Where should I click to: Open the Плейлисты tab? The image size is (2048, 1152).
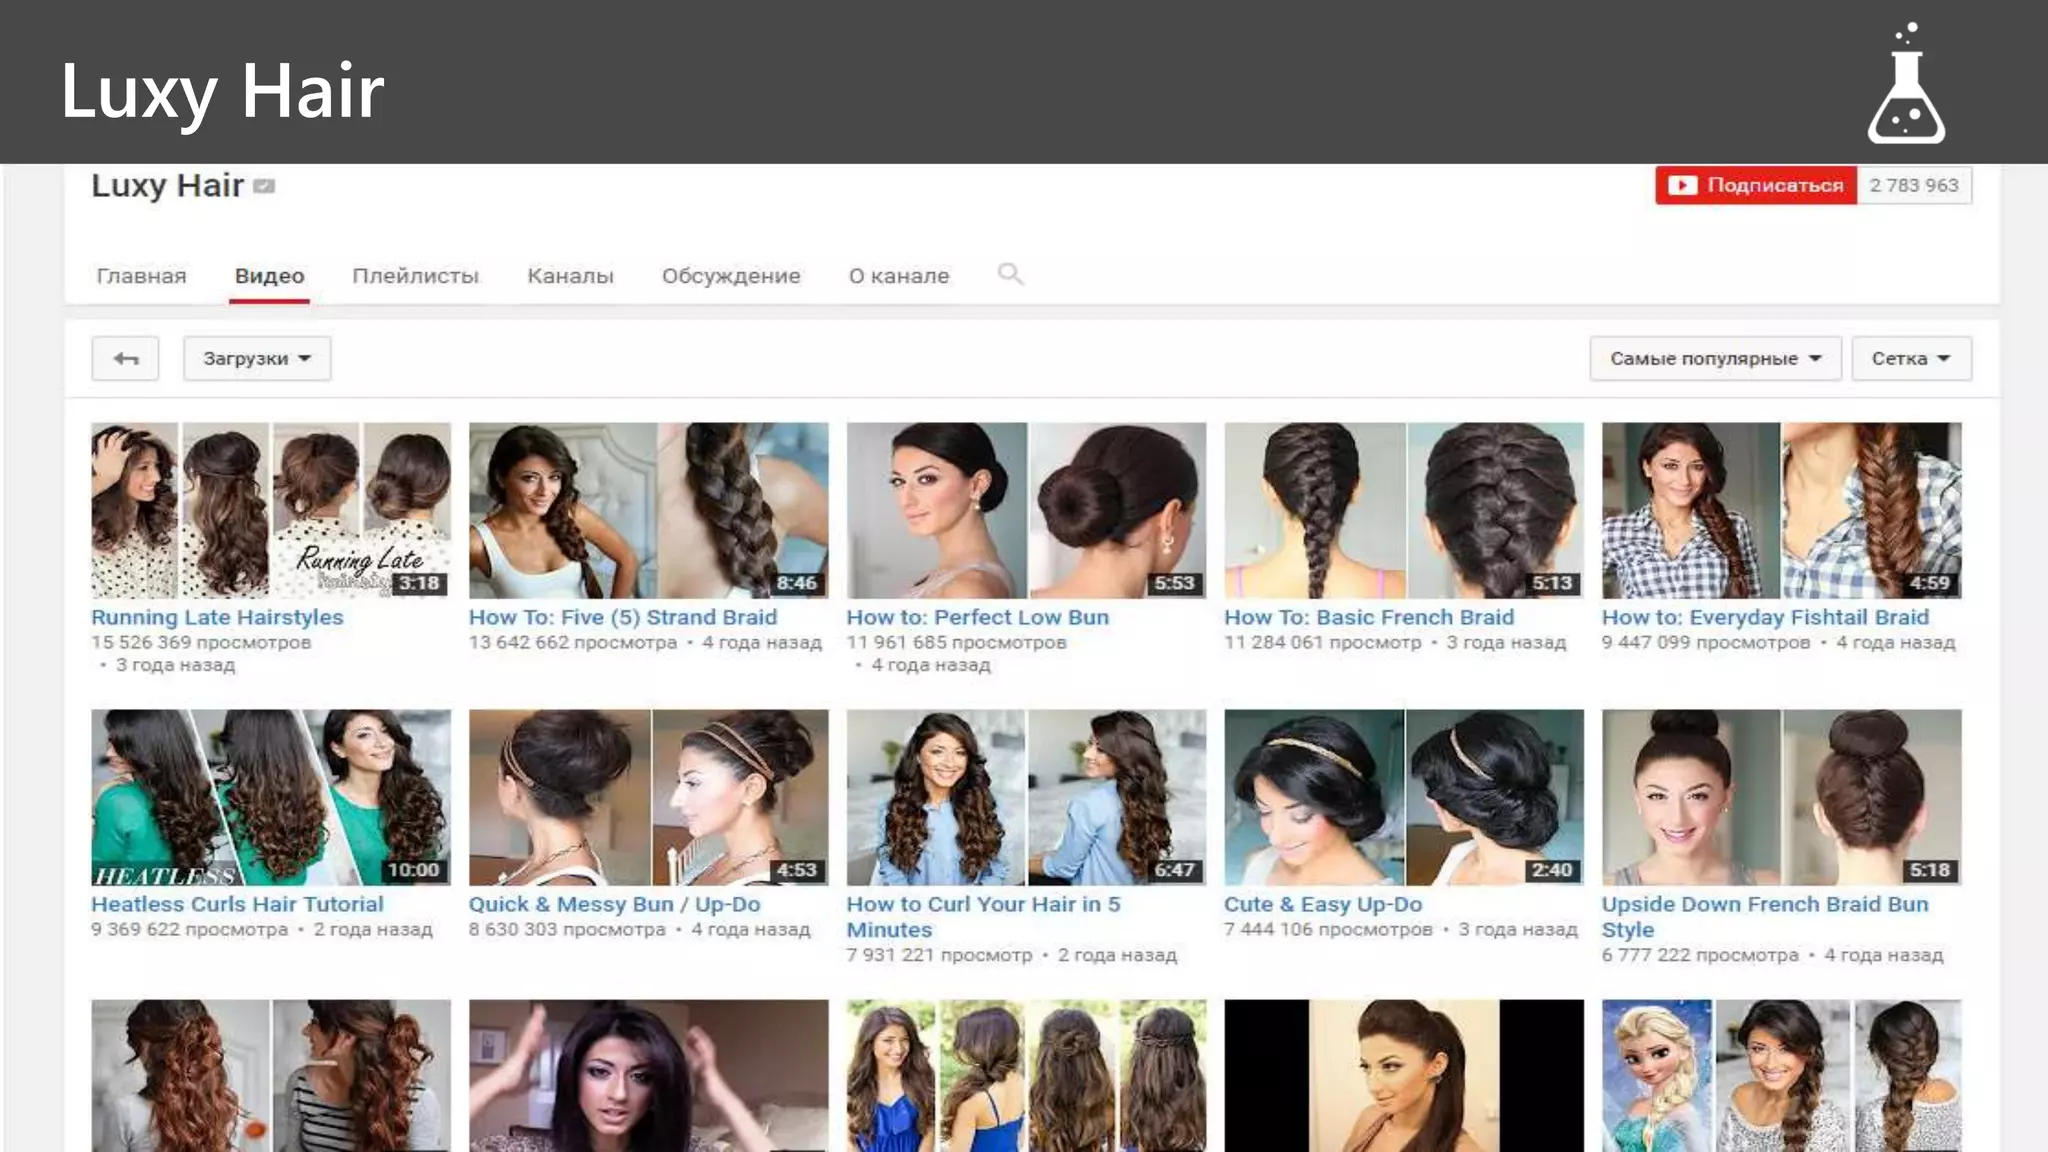point(415,276)
